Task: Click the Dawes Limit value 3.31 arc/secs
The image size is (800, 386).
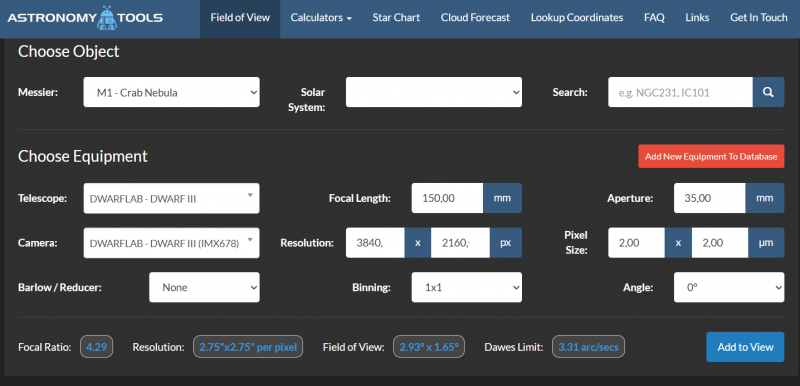Action: pyautogui.click(x=588, y=347)
